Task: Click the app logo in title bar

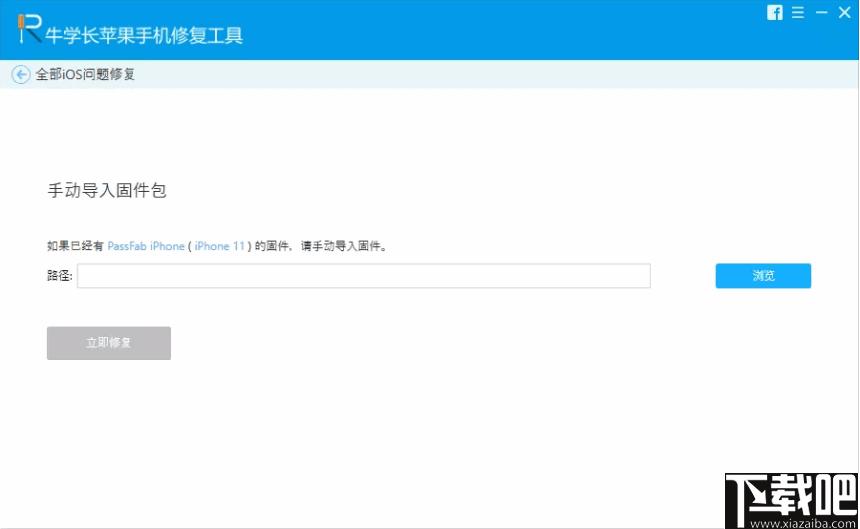Action: click(29, 29)
